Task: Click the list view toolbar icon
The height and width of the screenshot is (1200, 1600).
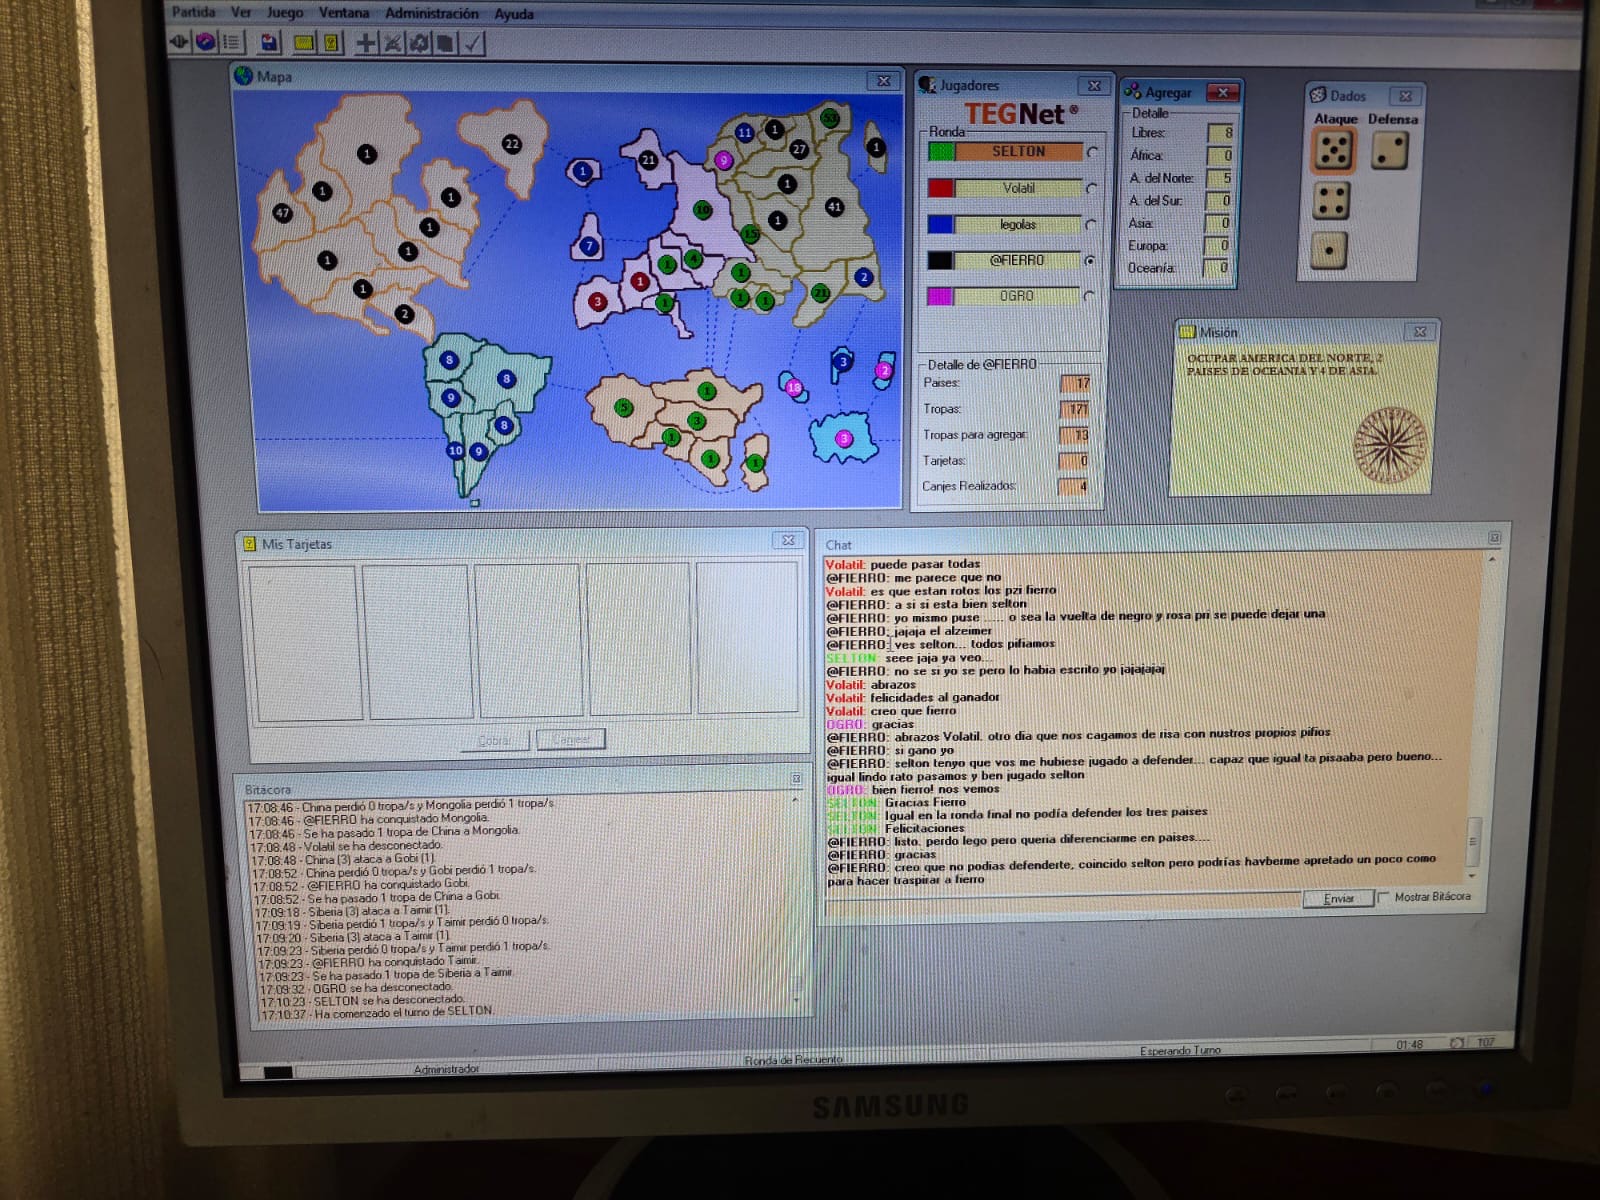Action: [x=231, y=42]
